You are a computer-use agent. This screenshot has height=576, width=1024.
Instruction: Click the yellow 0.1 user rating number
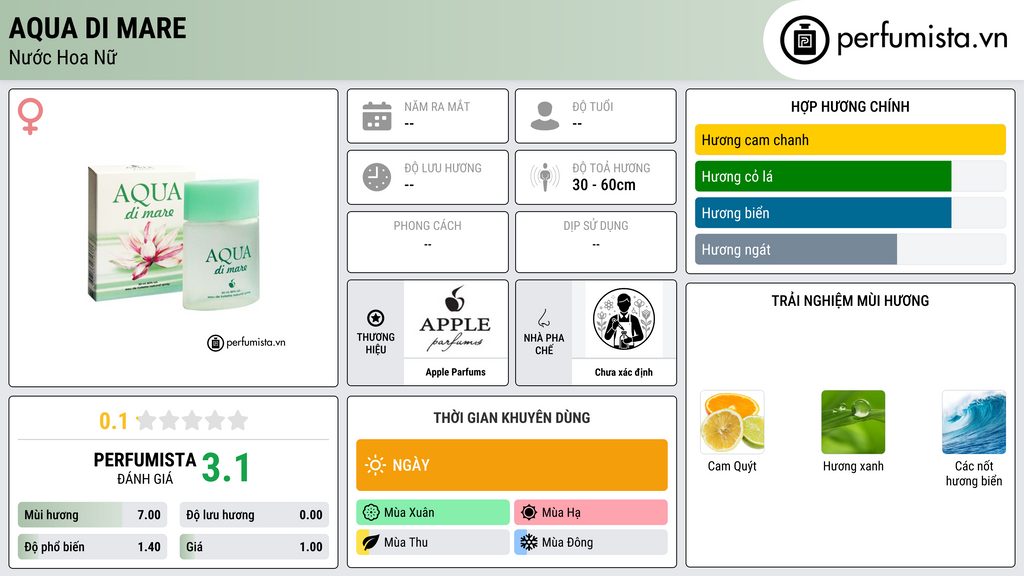click(113, 421)
